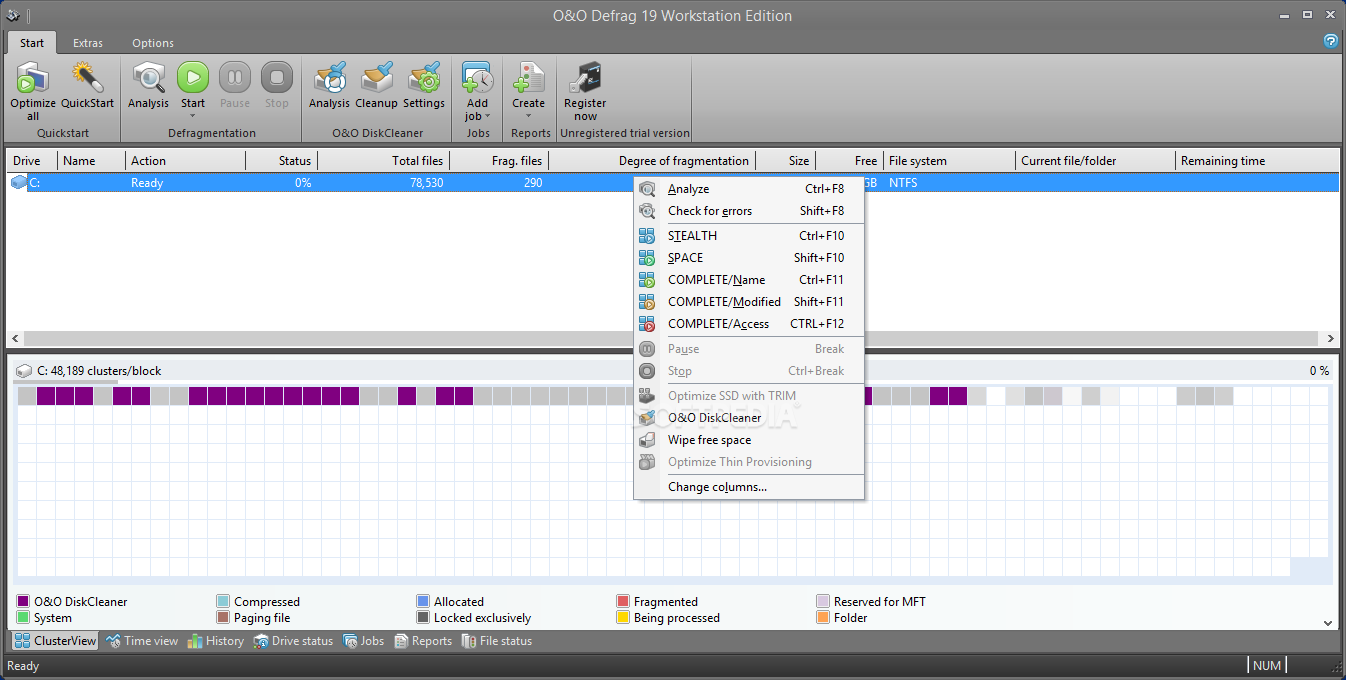
Task: Click the 290 frag. files cell
Action: [x=532, y=183]
